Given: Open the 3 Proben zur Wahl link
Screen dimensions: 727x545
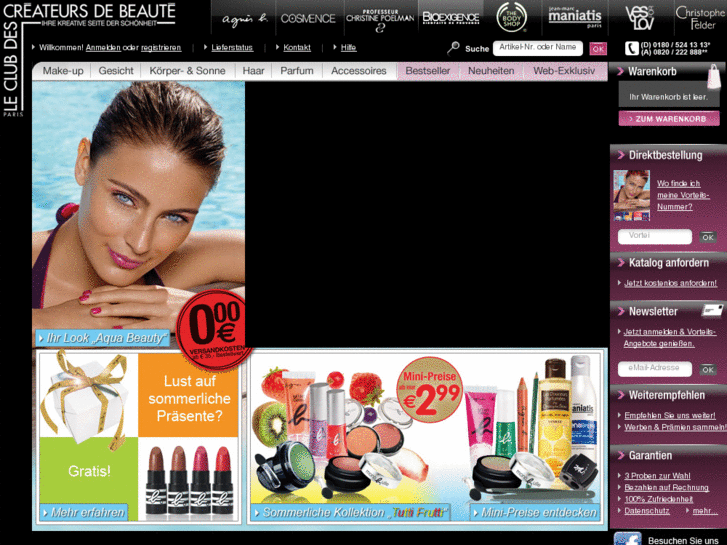Looking at the screenshot, I should (x=657, y=476).
